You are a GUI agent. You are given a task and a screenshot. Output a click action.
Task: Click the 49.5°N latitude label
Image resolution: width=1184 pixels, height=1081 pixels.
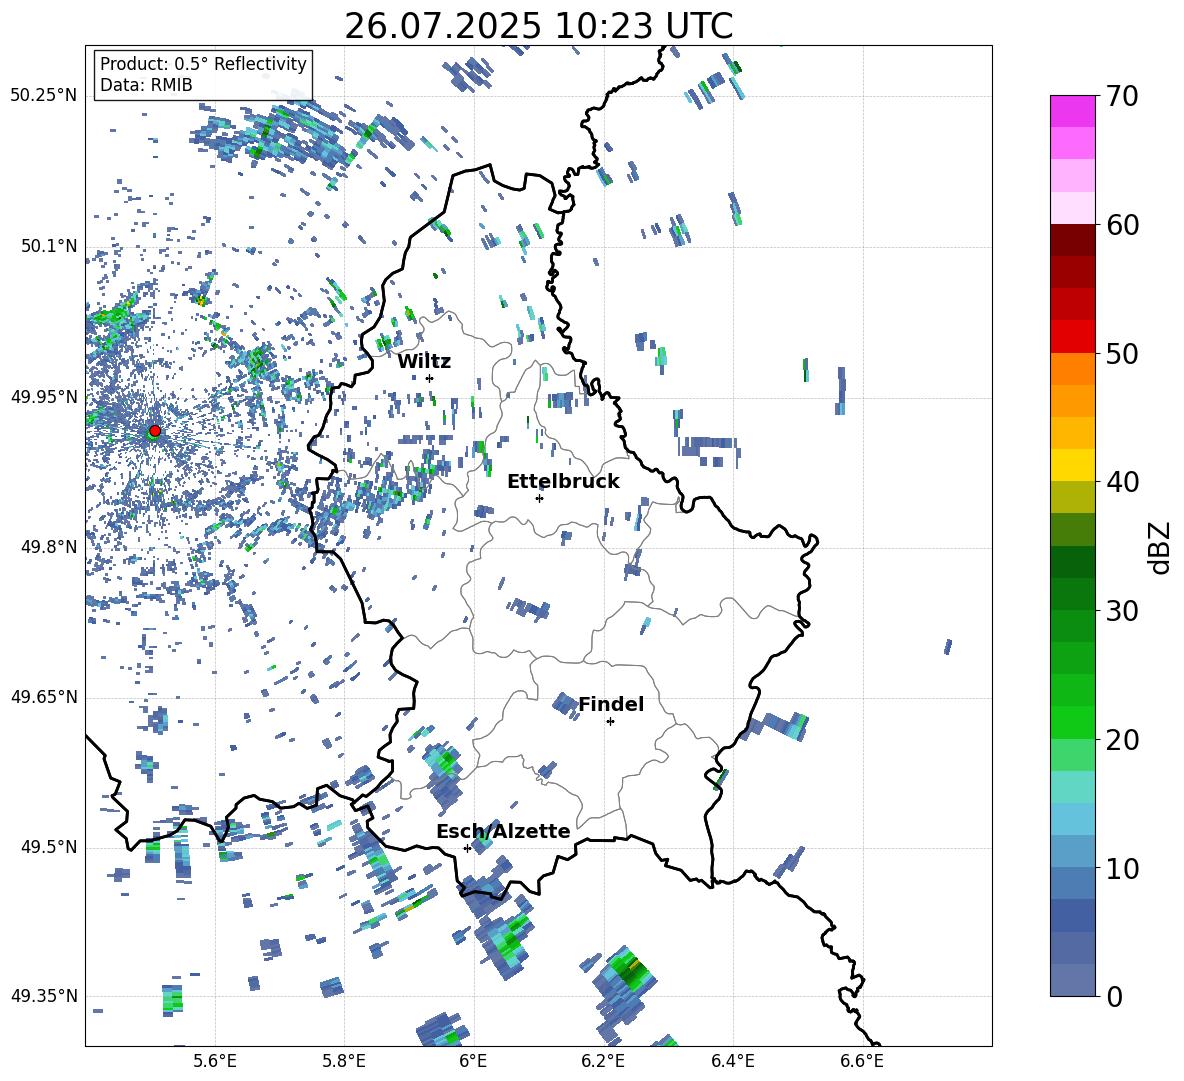pyautogui.click(x=49, y=847)
